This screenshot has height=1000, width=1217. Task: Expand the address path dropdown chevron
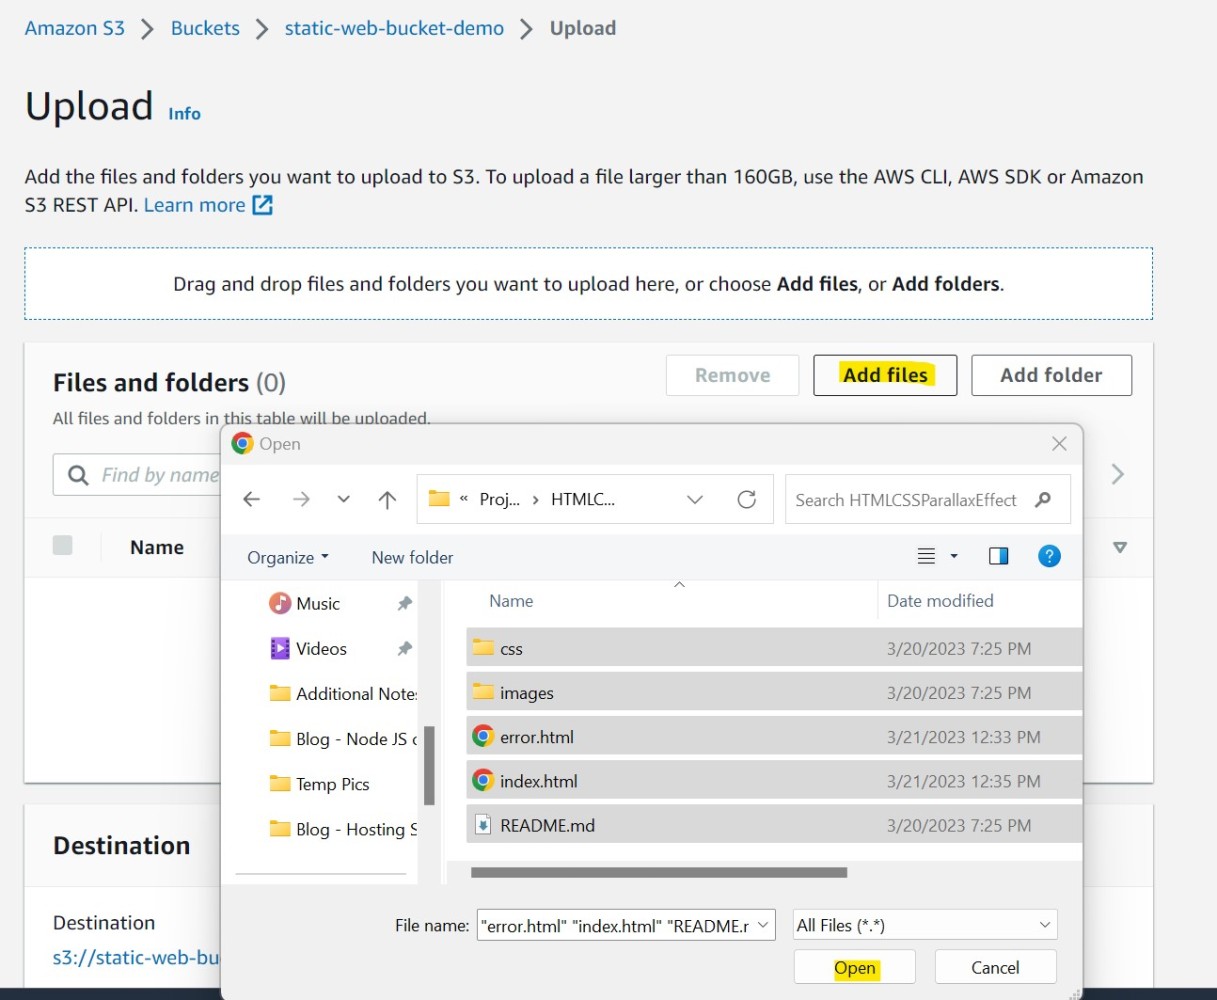click(695, 499)
